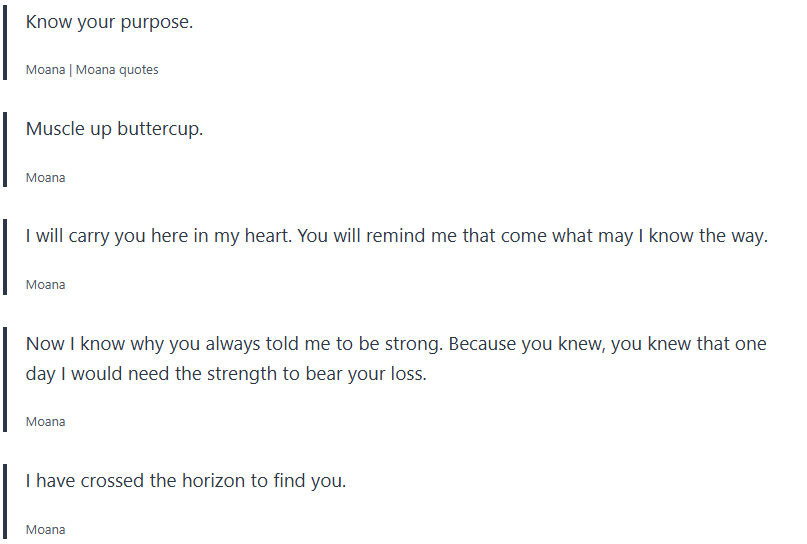Open Moana link beneath the "heart" quote
This screenshot has height=544, width=807.
coord(45,285)
